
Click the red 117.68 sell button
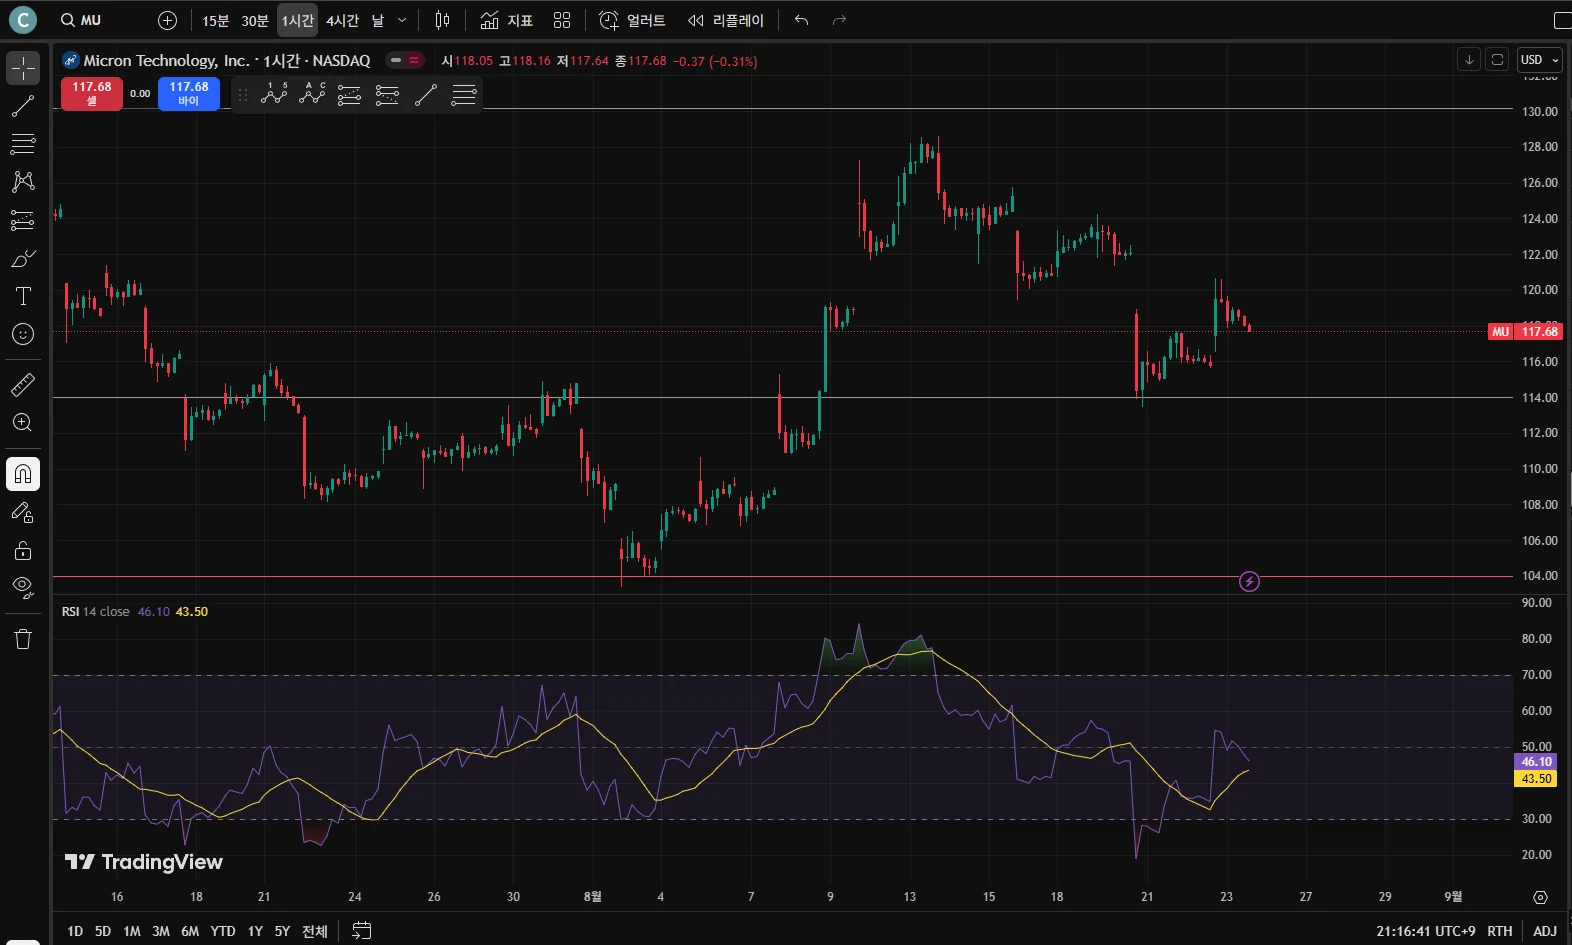tap(92, 94)
